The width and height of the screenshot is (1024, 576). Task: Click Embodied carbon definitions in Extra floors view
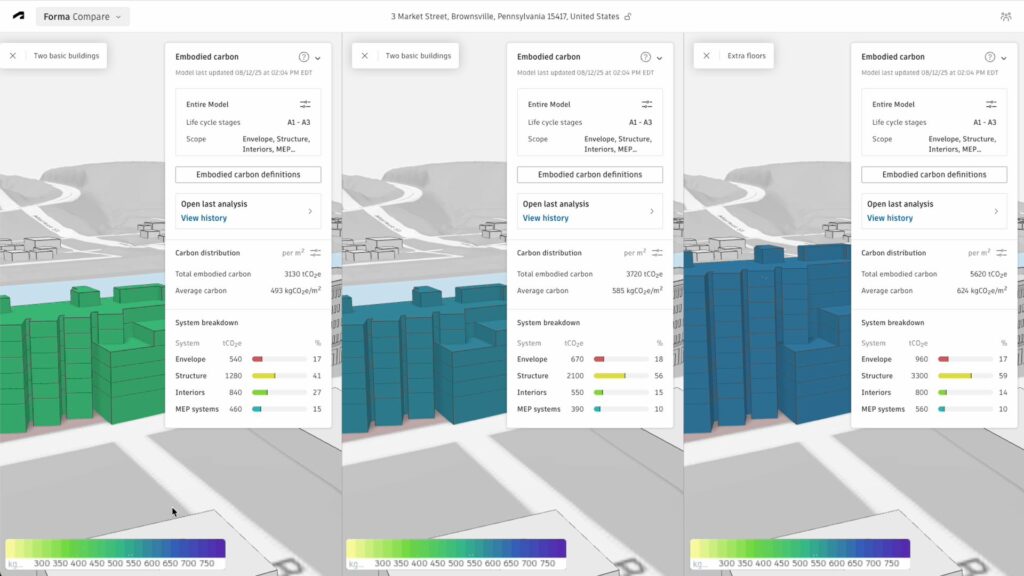[x=934, y=174]
